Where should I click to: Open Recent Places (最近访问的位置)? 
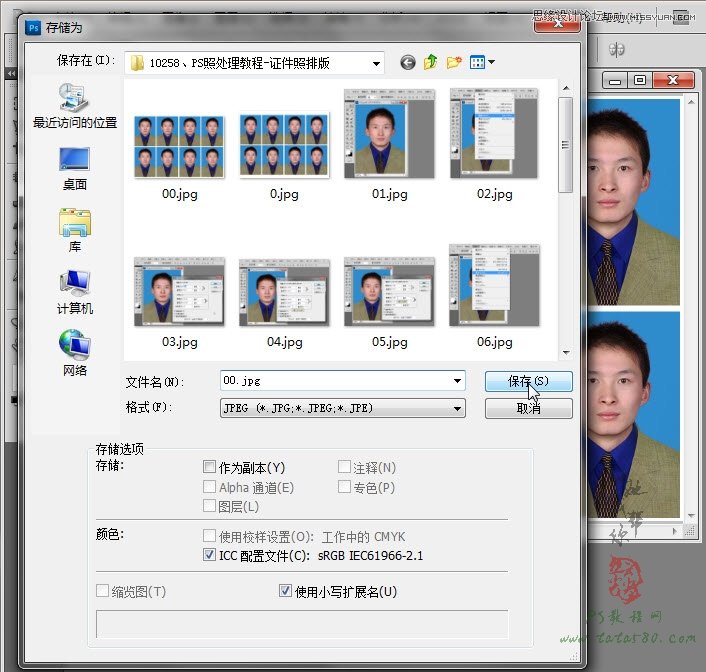(75, 106)
